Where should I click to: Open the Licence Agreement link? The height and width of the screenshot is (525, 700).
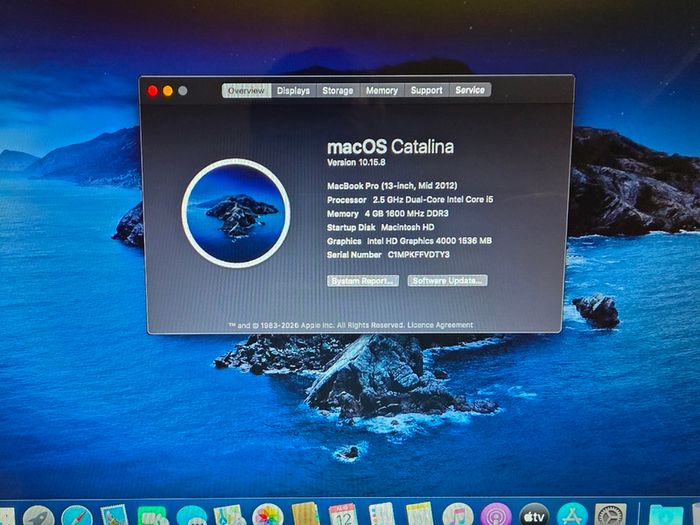click(x=440, y=325)
